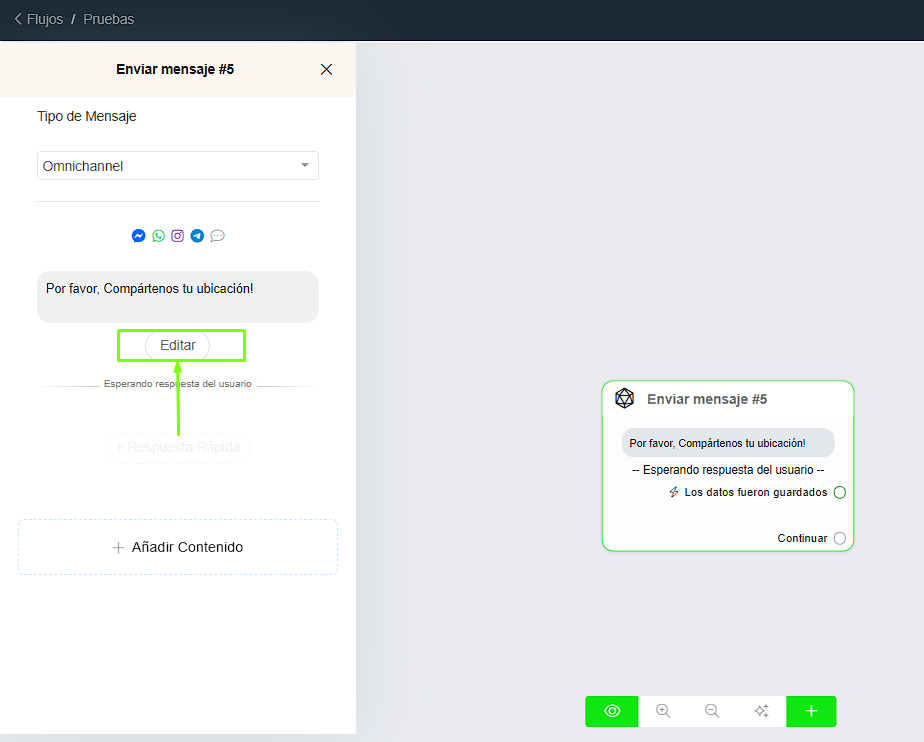Click the web chat bubble icon
The height and width of the screenshot is (742, 924).
[217, 236]
